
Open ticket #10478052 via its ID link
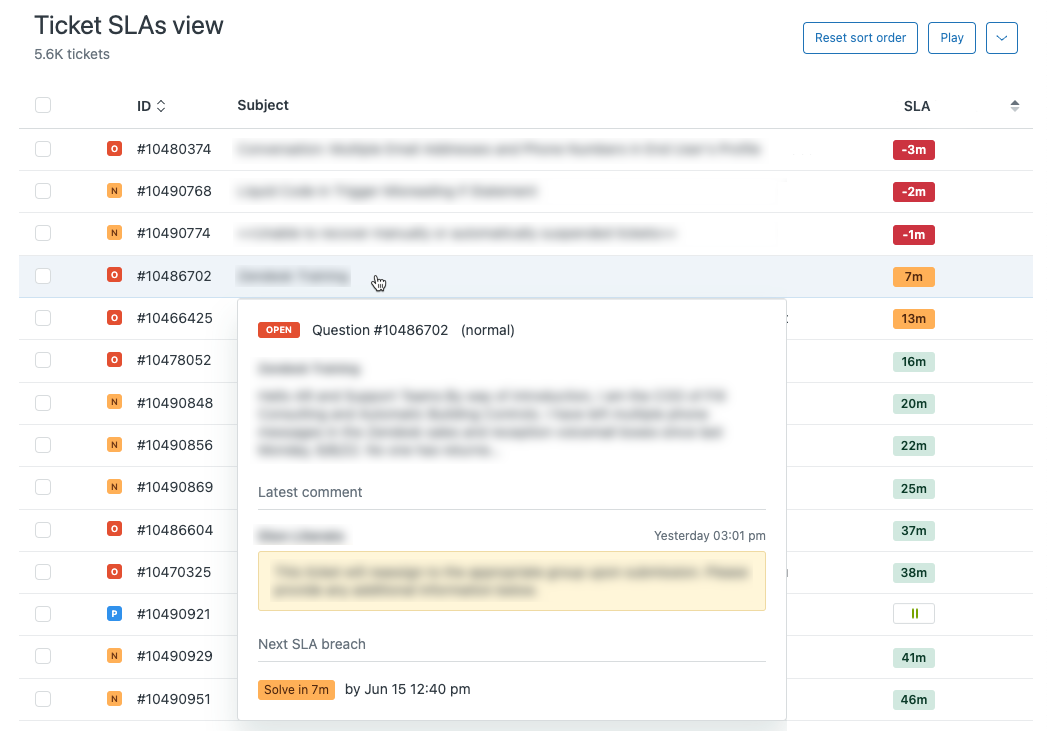(x=176, y=360)
